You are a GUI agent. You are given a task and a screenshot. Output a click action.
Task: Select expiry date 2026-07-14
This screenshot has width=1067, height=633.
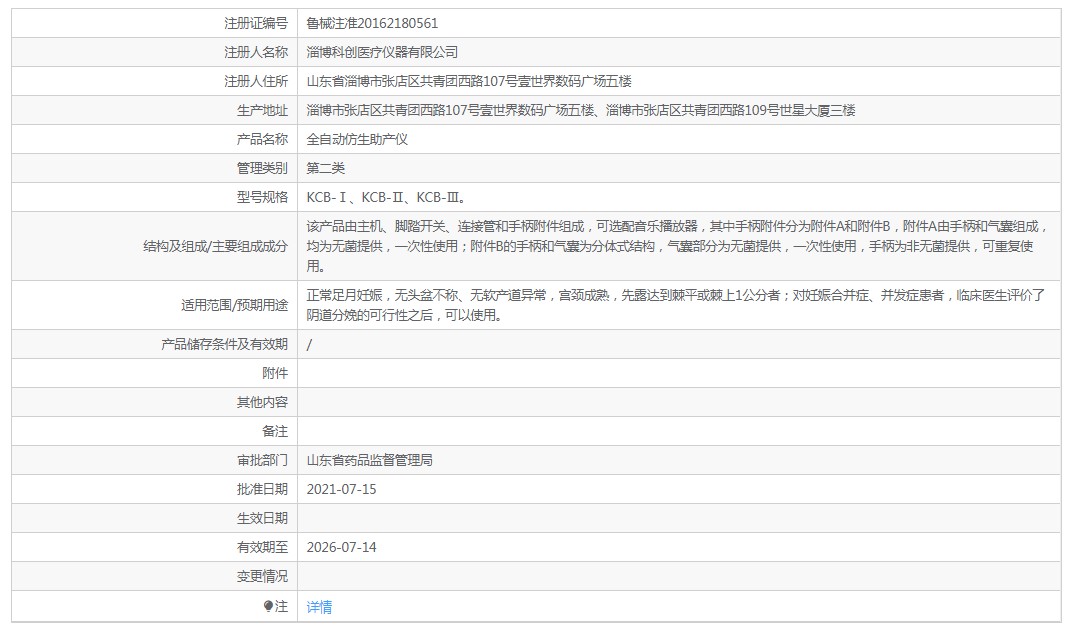tap(342, 547)
